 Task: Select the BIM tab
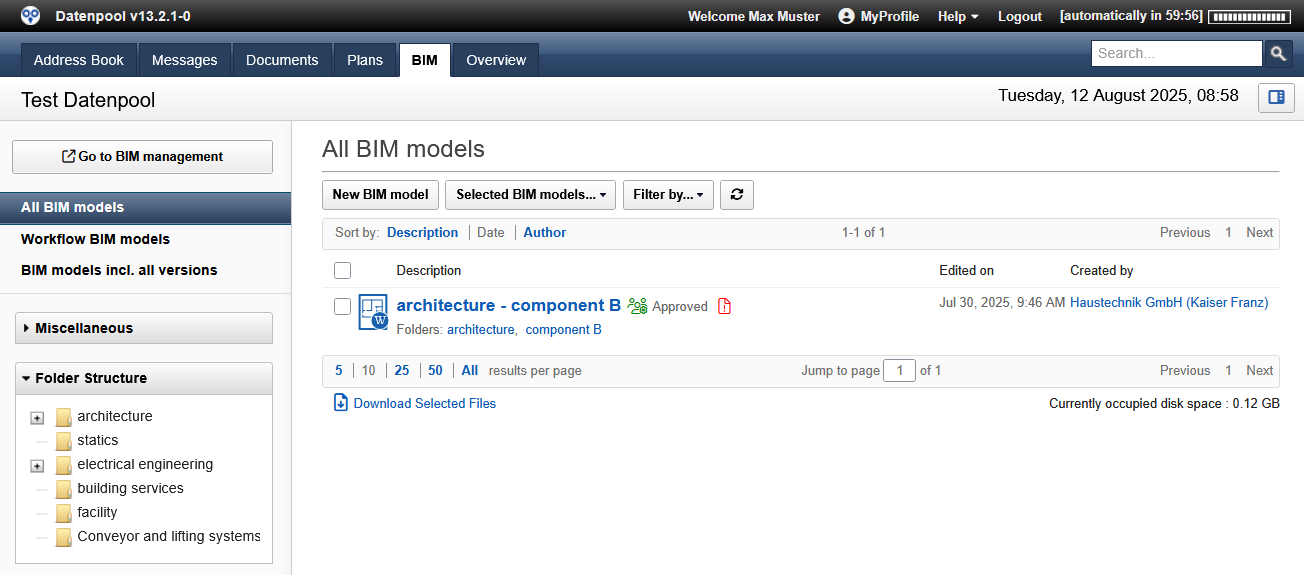click(x=424, y=60)
